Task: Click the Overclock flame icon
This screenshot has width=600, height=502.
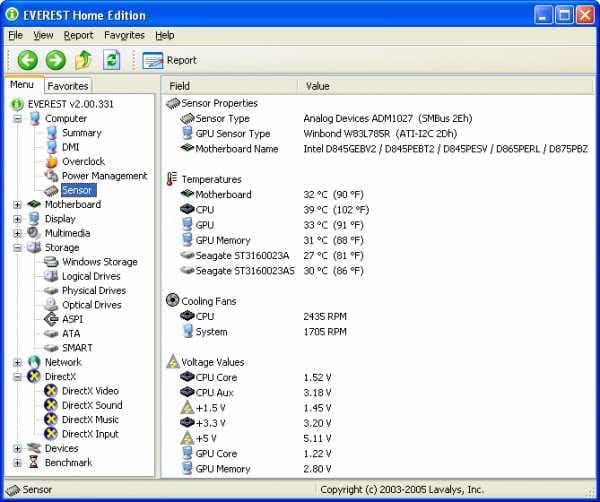Action: (x=52, y=161)
